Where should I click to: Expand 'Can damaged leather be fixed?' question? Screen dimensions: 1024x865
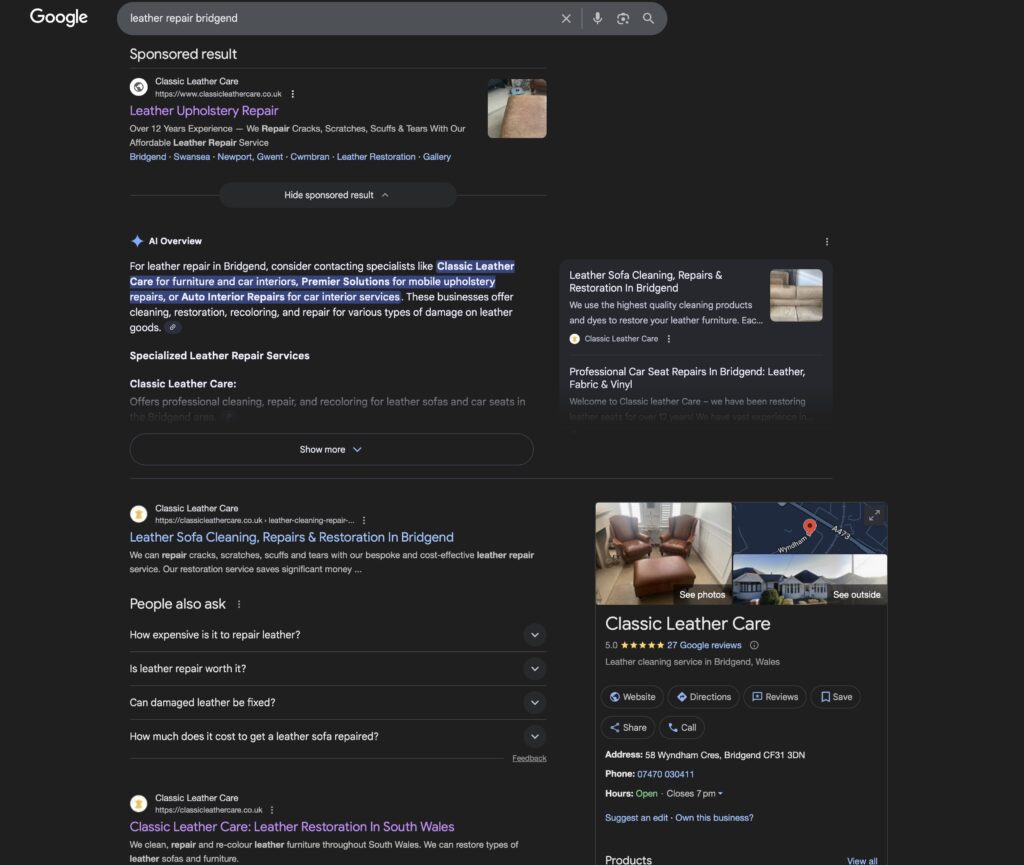[534, 703]
